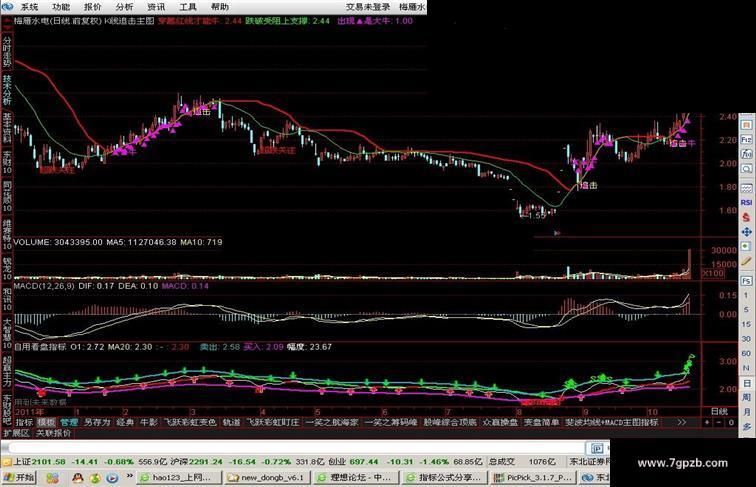The width and height of the screenshot is (756, 487).
Task: Select the N custom period
Action: pos(746,368)
